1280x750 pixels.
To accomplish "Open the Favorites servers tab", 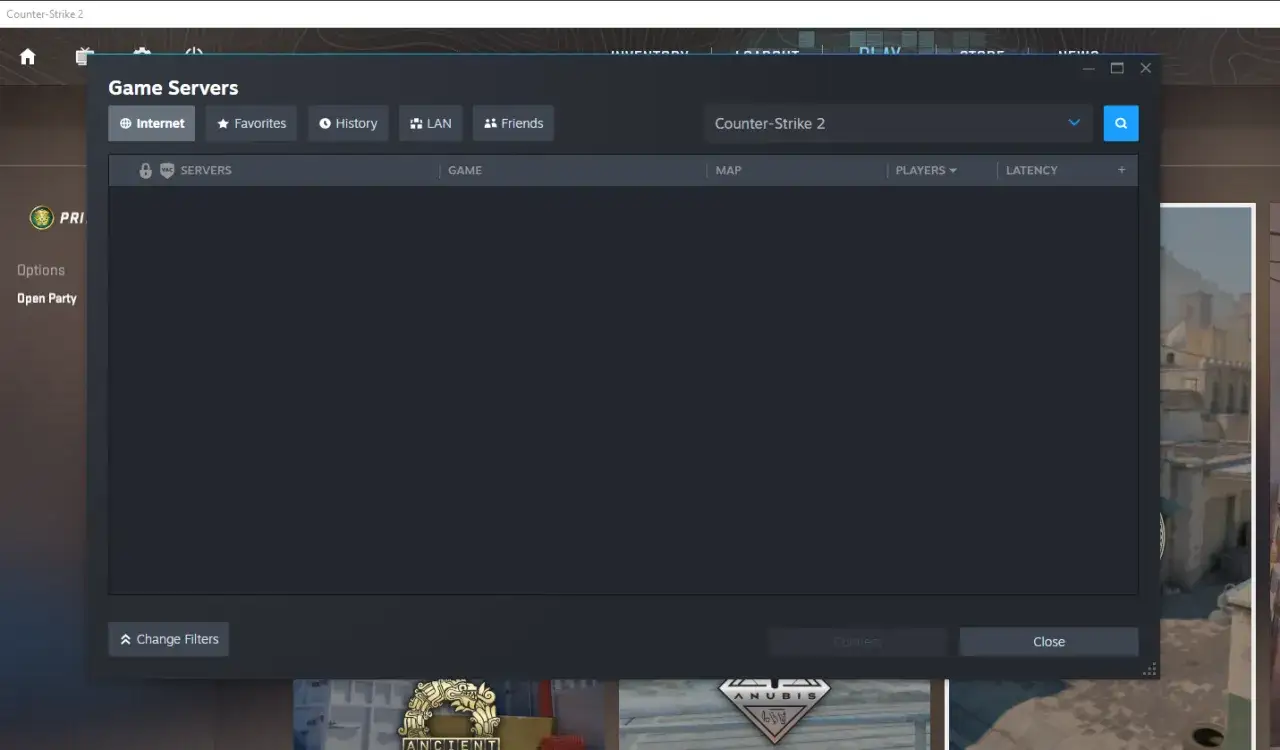I will pyautogui.click(x=251, y=123).
